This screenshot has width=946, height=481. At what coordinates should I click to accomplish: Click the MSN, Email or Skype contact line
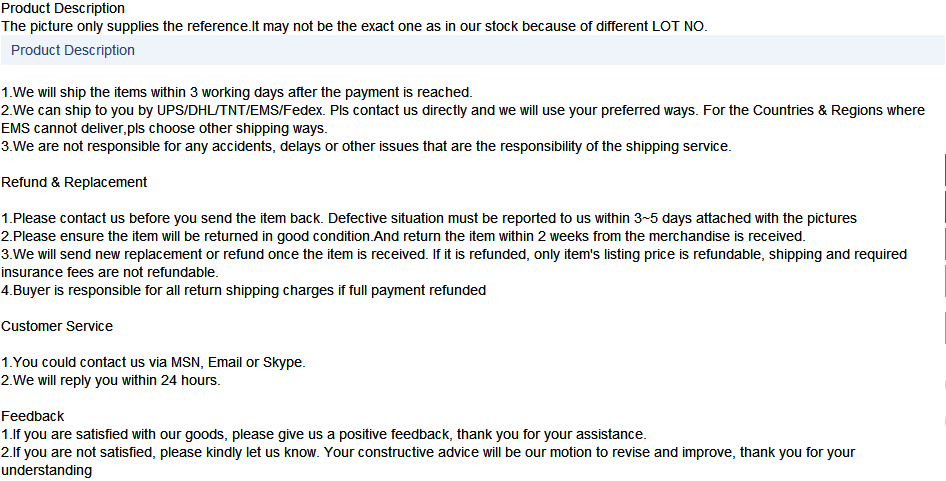click(x=153, y=363)
